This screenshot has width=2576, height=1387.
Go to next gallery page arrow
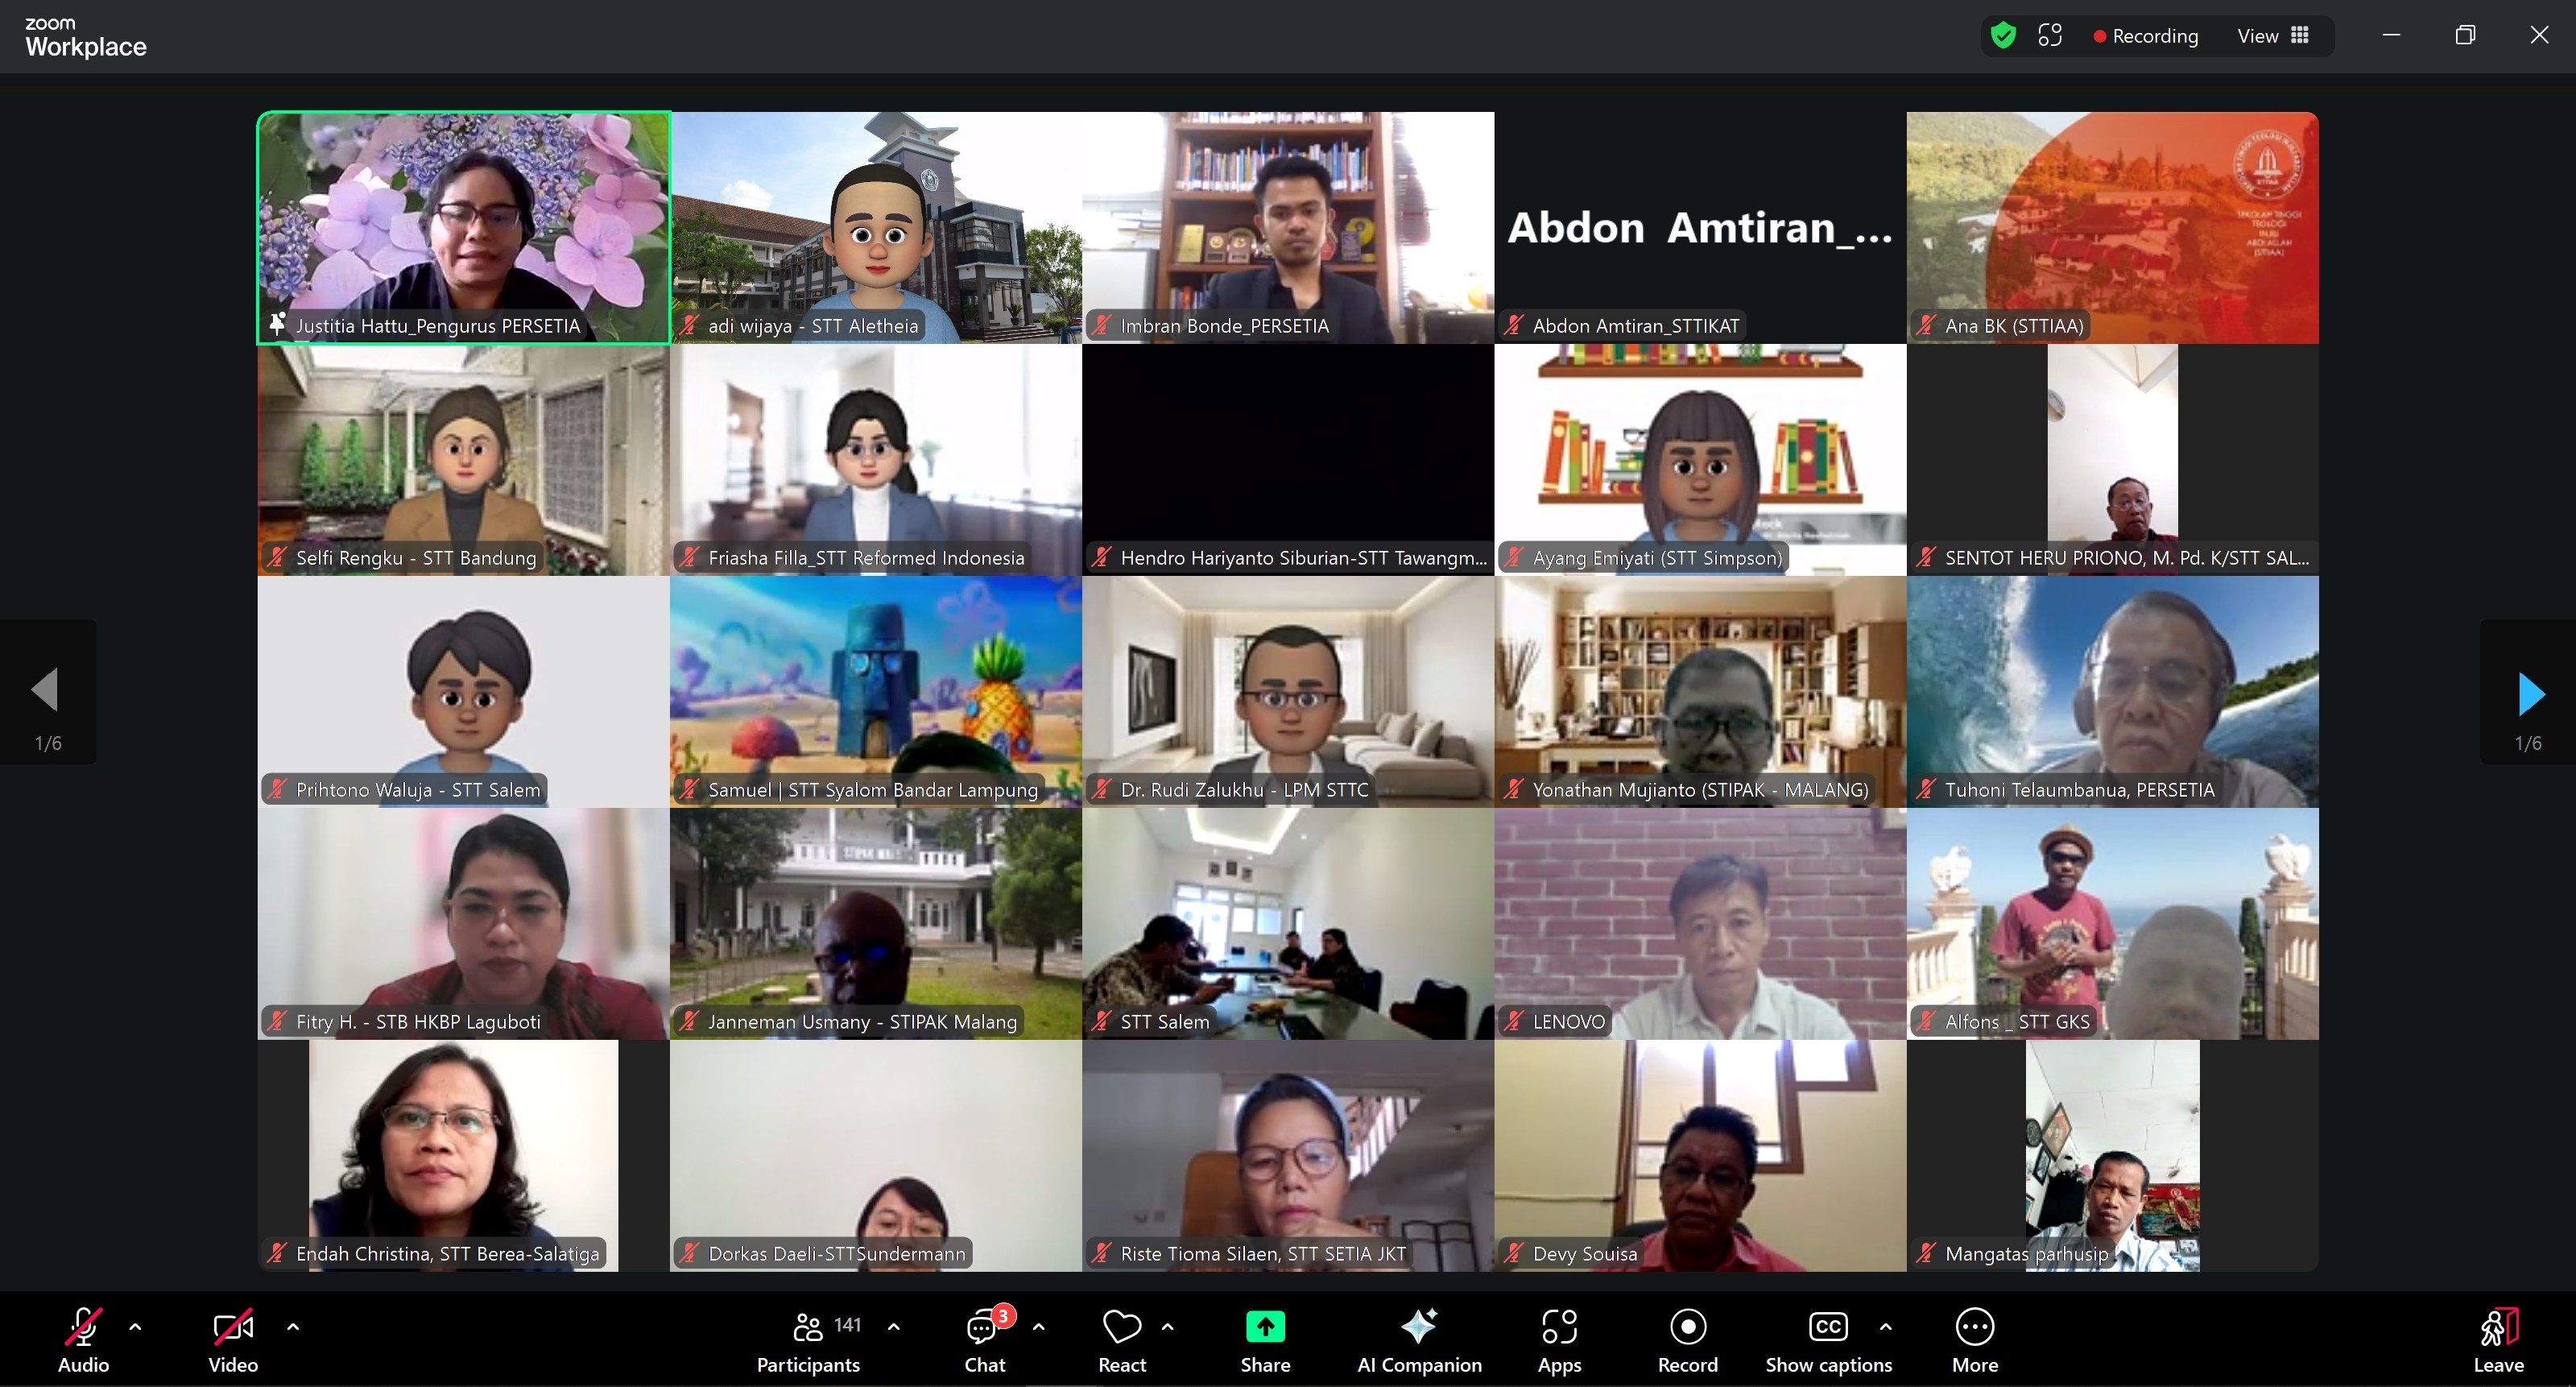point(2530,693)
